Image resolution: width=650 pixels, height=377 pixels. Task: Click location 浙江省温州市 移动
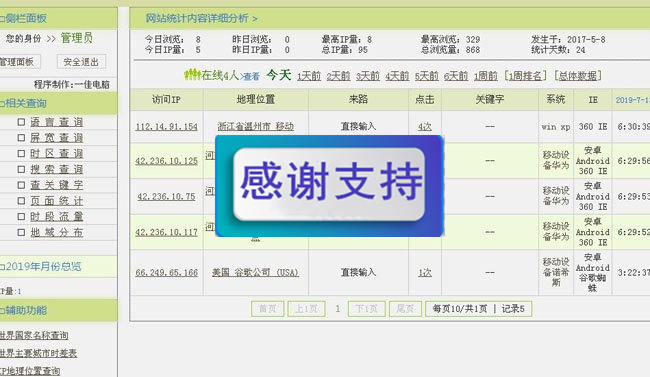coord(255,126)
